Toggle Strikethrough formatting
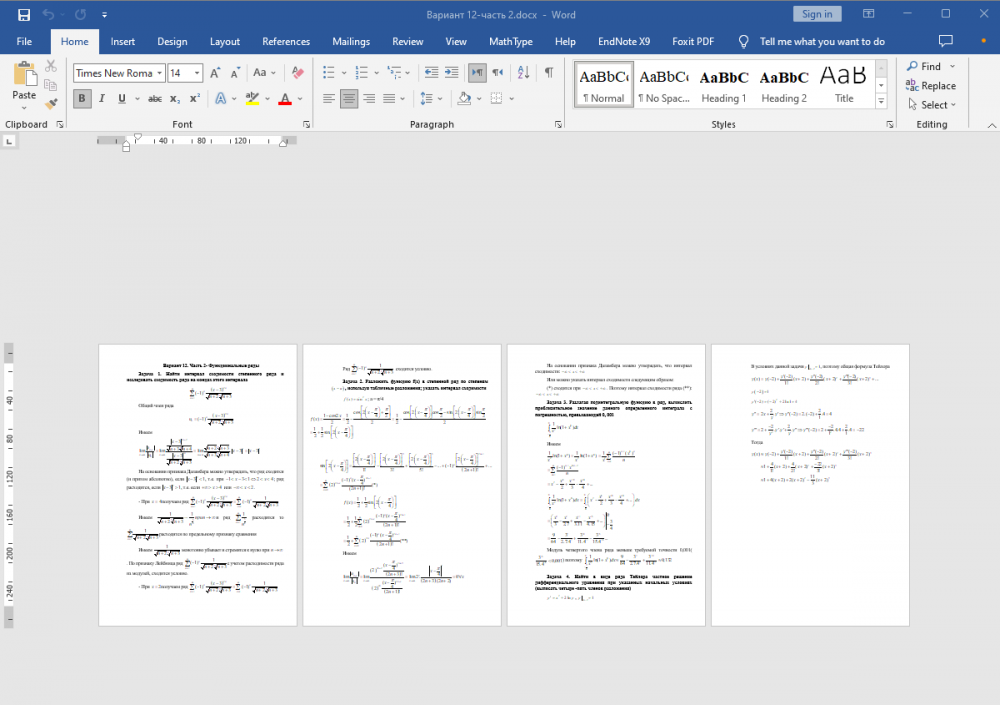 [155, 98]
